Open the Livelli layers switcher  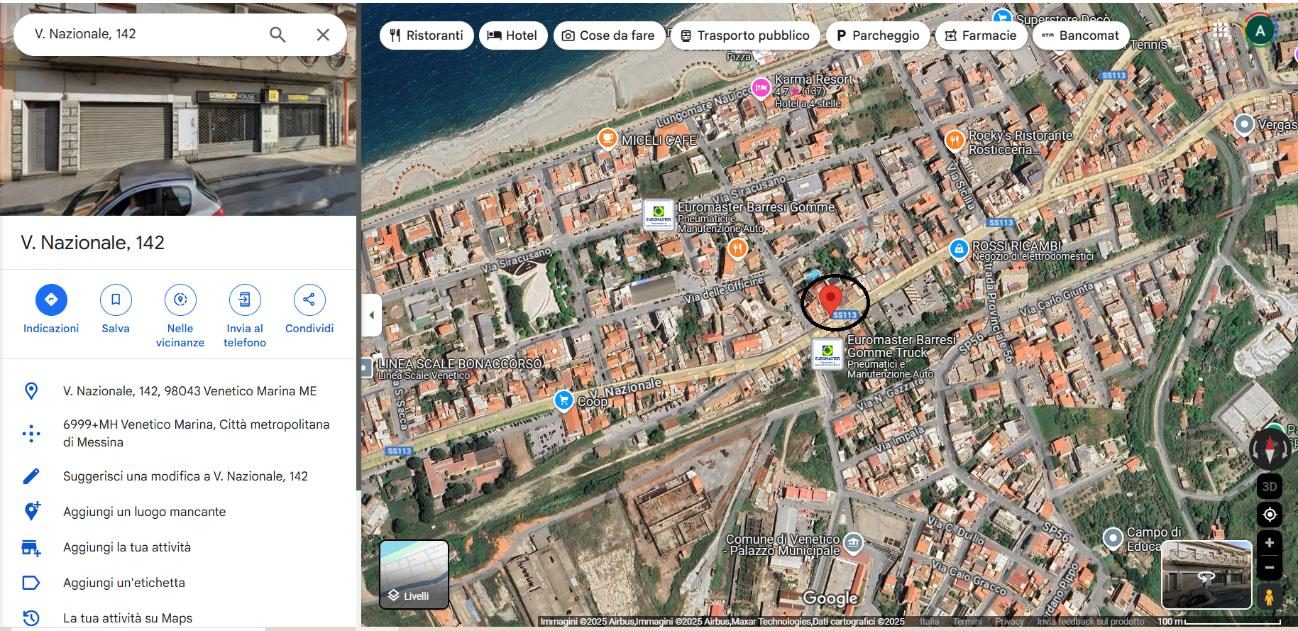point(414,574)
